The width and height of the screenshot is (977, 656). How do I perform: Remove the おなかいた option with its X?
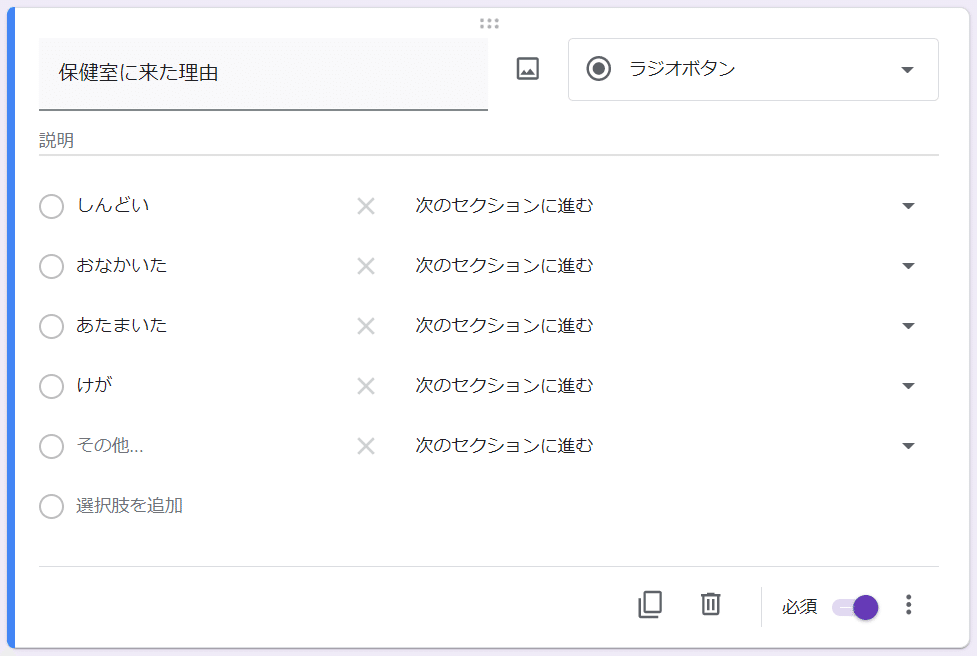pos(366,266)
